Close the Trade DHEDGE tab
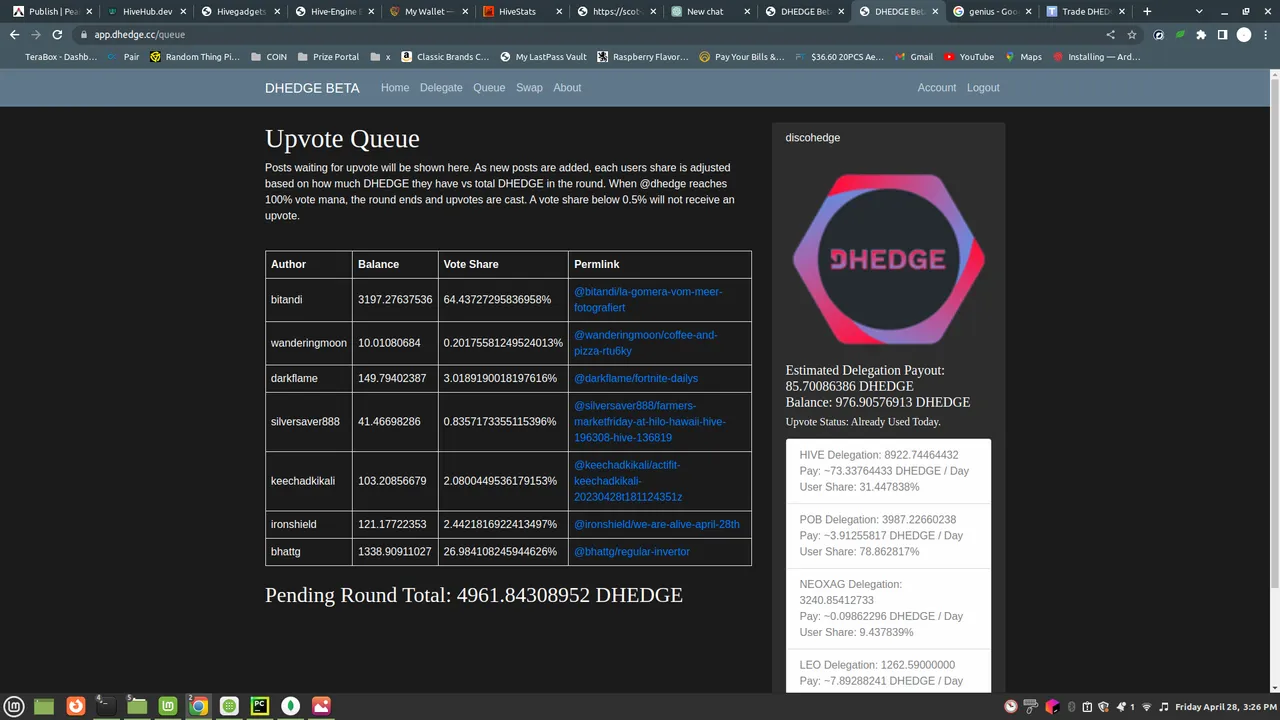 point(1124,12)
